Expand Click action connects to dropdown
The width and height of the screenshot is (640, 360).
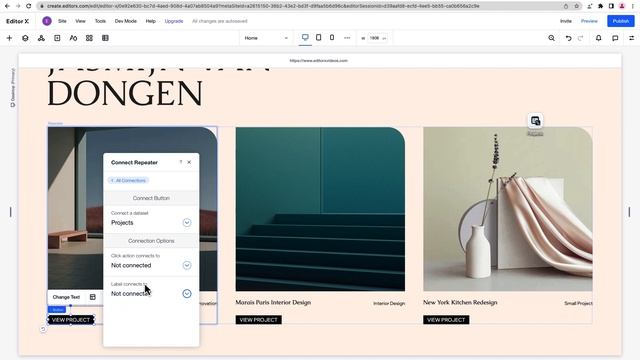187,265
